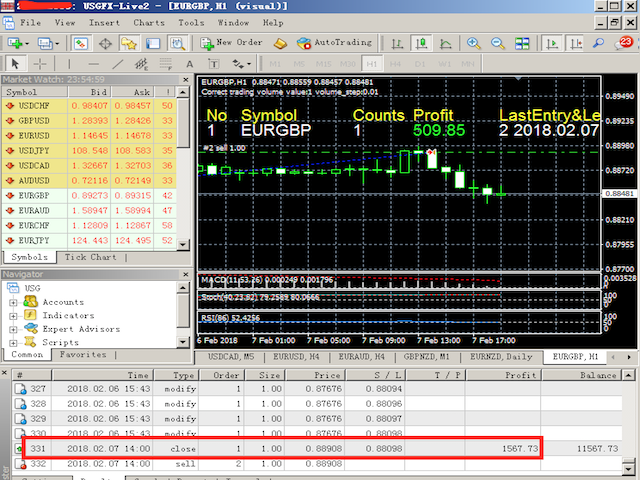The image size is (640, 480).
Task: Select the equidistant channel tool
Action: (x=141, y=64)
